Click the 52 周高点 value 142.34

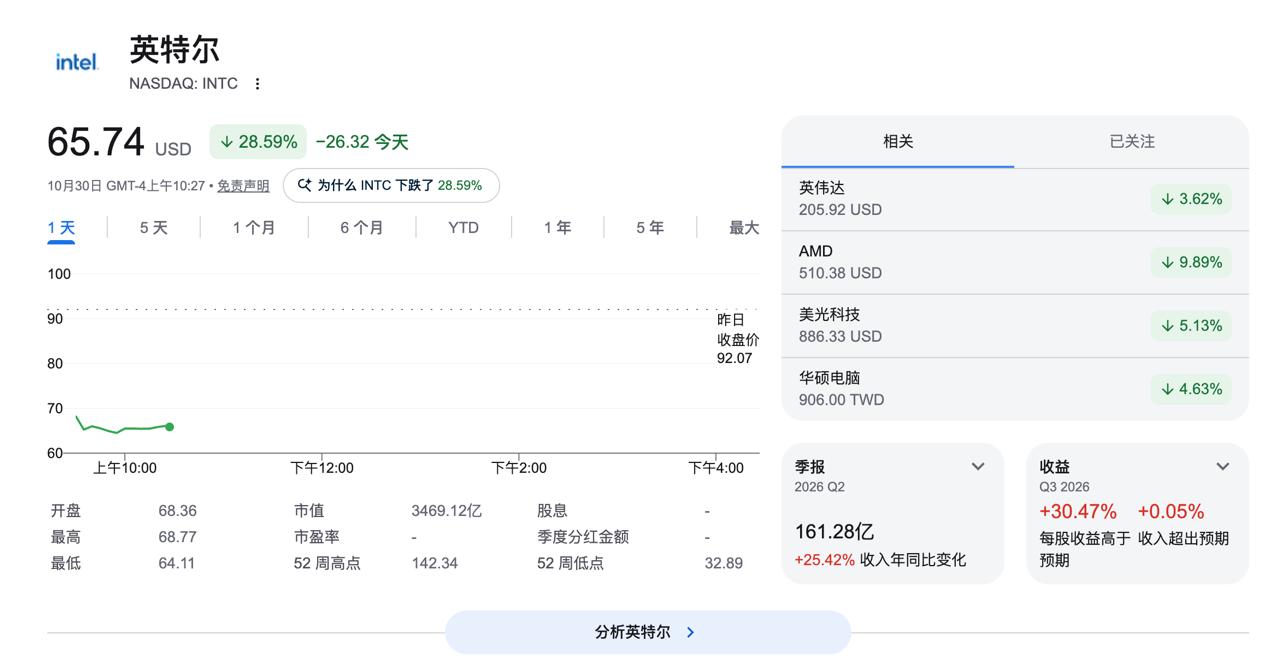click(x=434, y=563)
